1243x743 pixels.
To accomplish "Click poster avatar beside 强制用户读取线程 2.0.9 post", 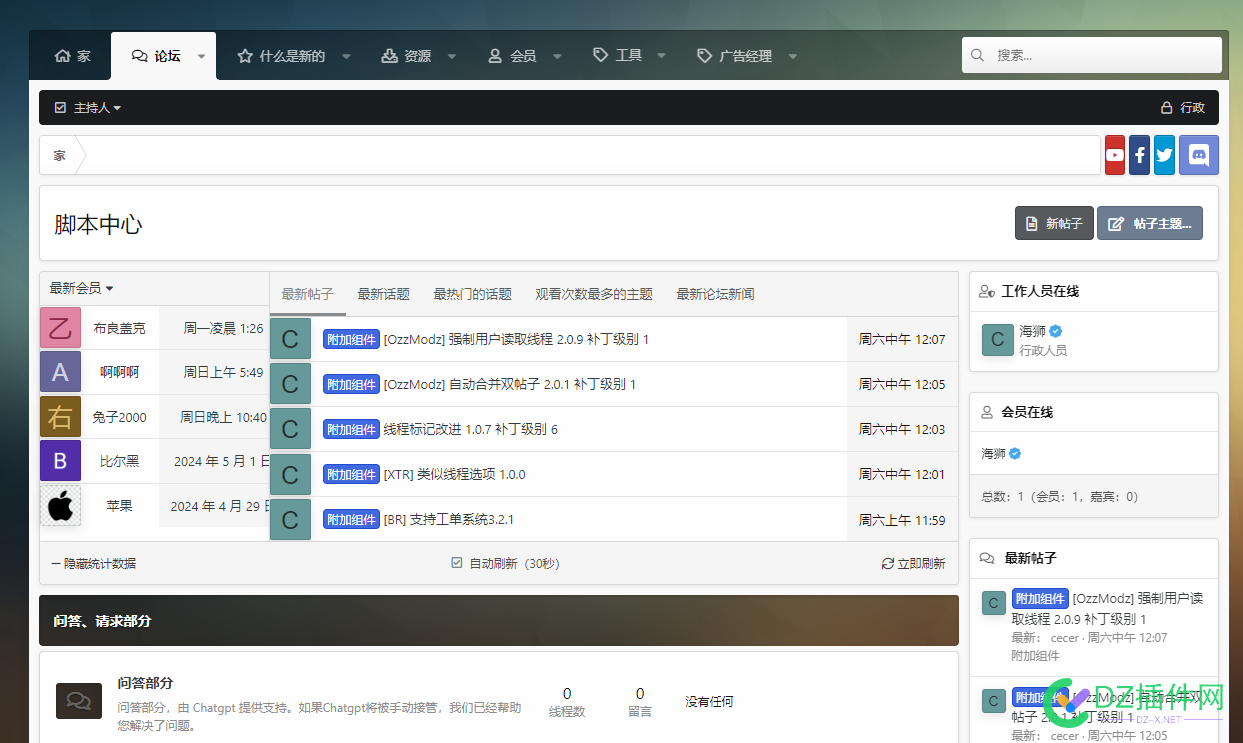I will tap(290, 339).
